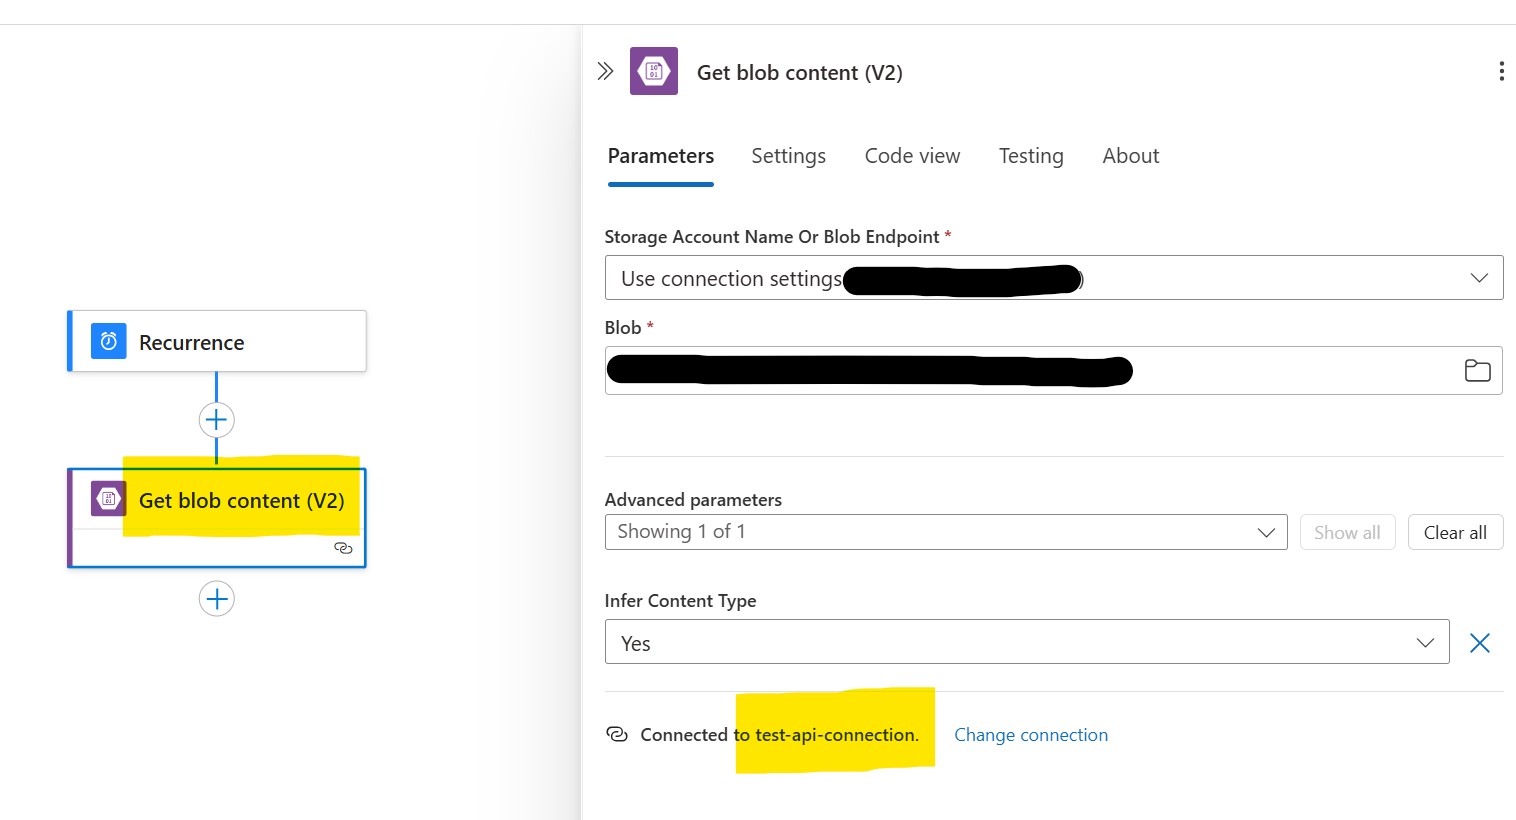Select the Get blob content (V2) card
Viewport: 1516px width, 820px height.
click(x=217, y=517)
